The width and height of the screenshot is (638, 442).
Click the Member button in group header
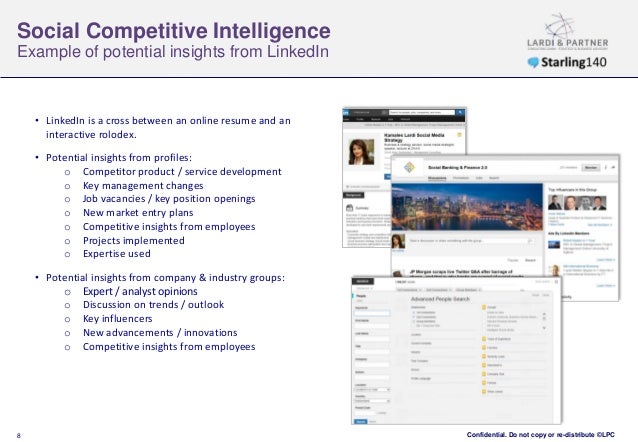(x=591, y=168)
